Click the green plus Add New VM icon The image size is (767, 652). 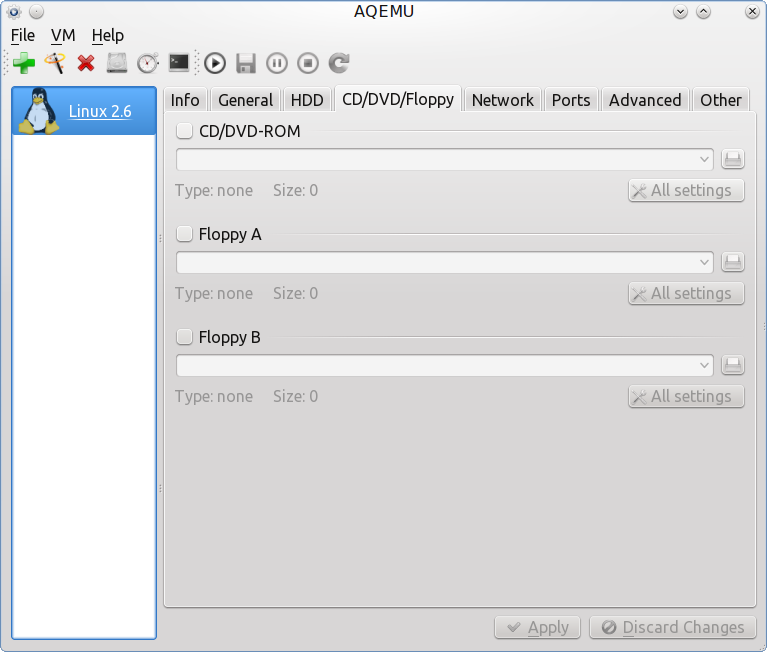[x=24, y=63]
